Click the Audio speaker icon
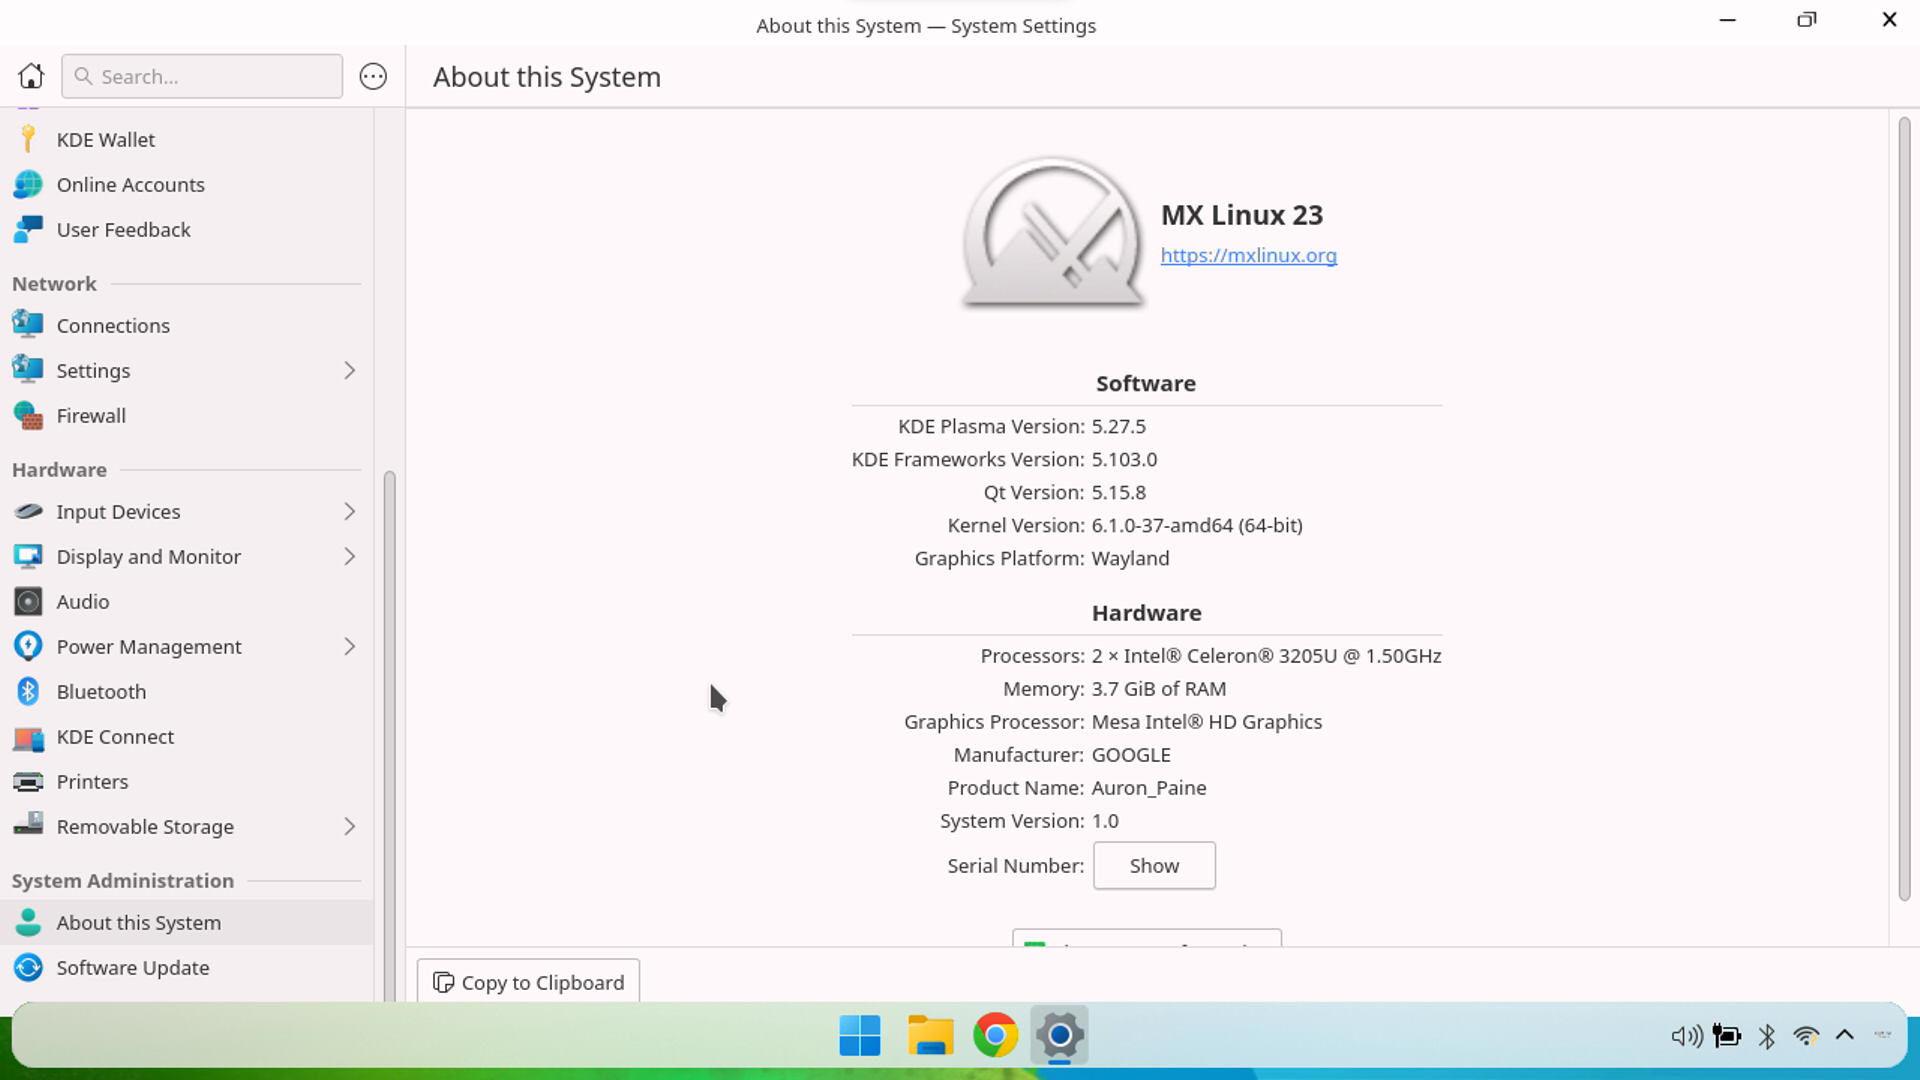Screen dimensions: 1920x1080 [28, 601]
